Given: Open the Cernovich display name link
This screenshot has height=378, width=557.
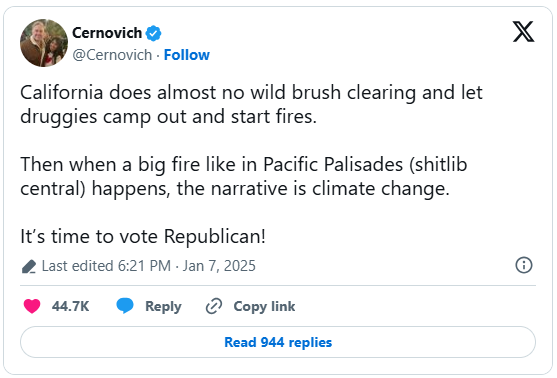Looking at the screenshot, I should pyautogui.click(x=107, y=33).
